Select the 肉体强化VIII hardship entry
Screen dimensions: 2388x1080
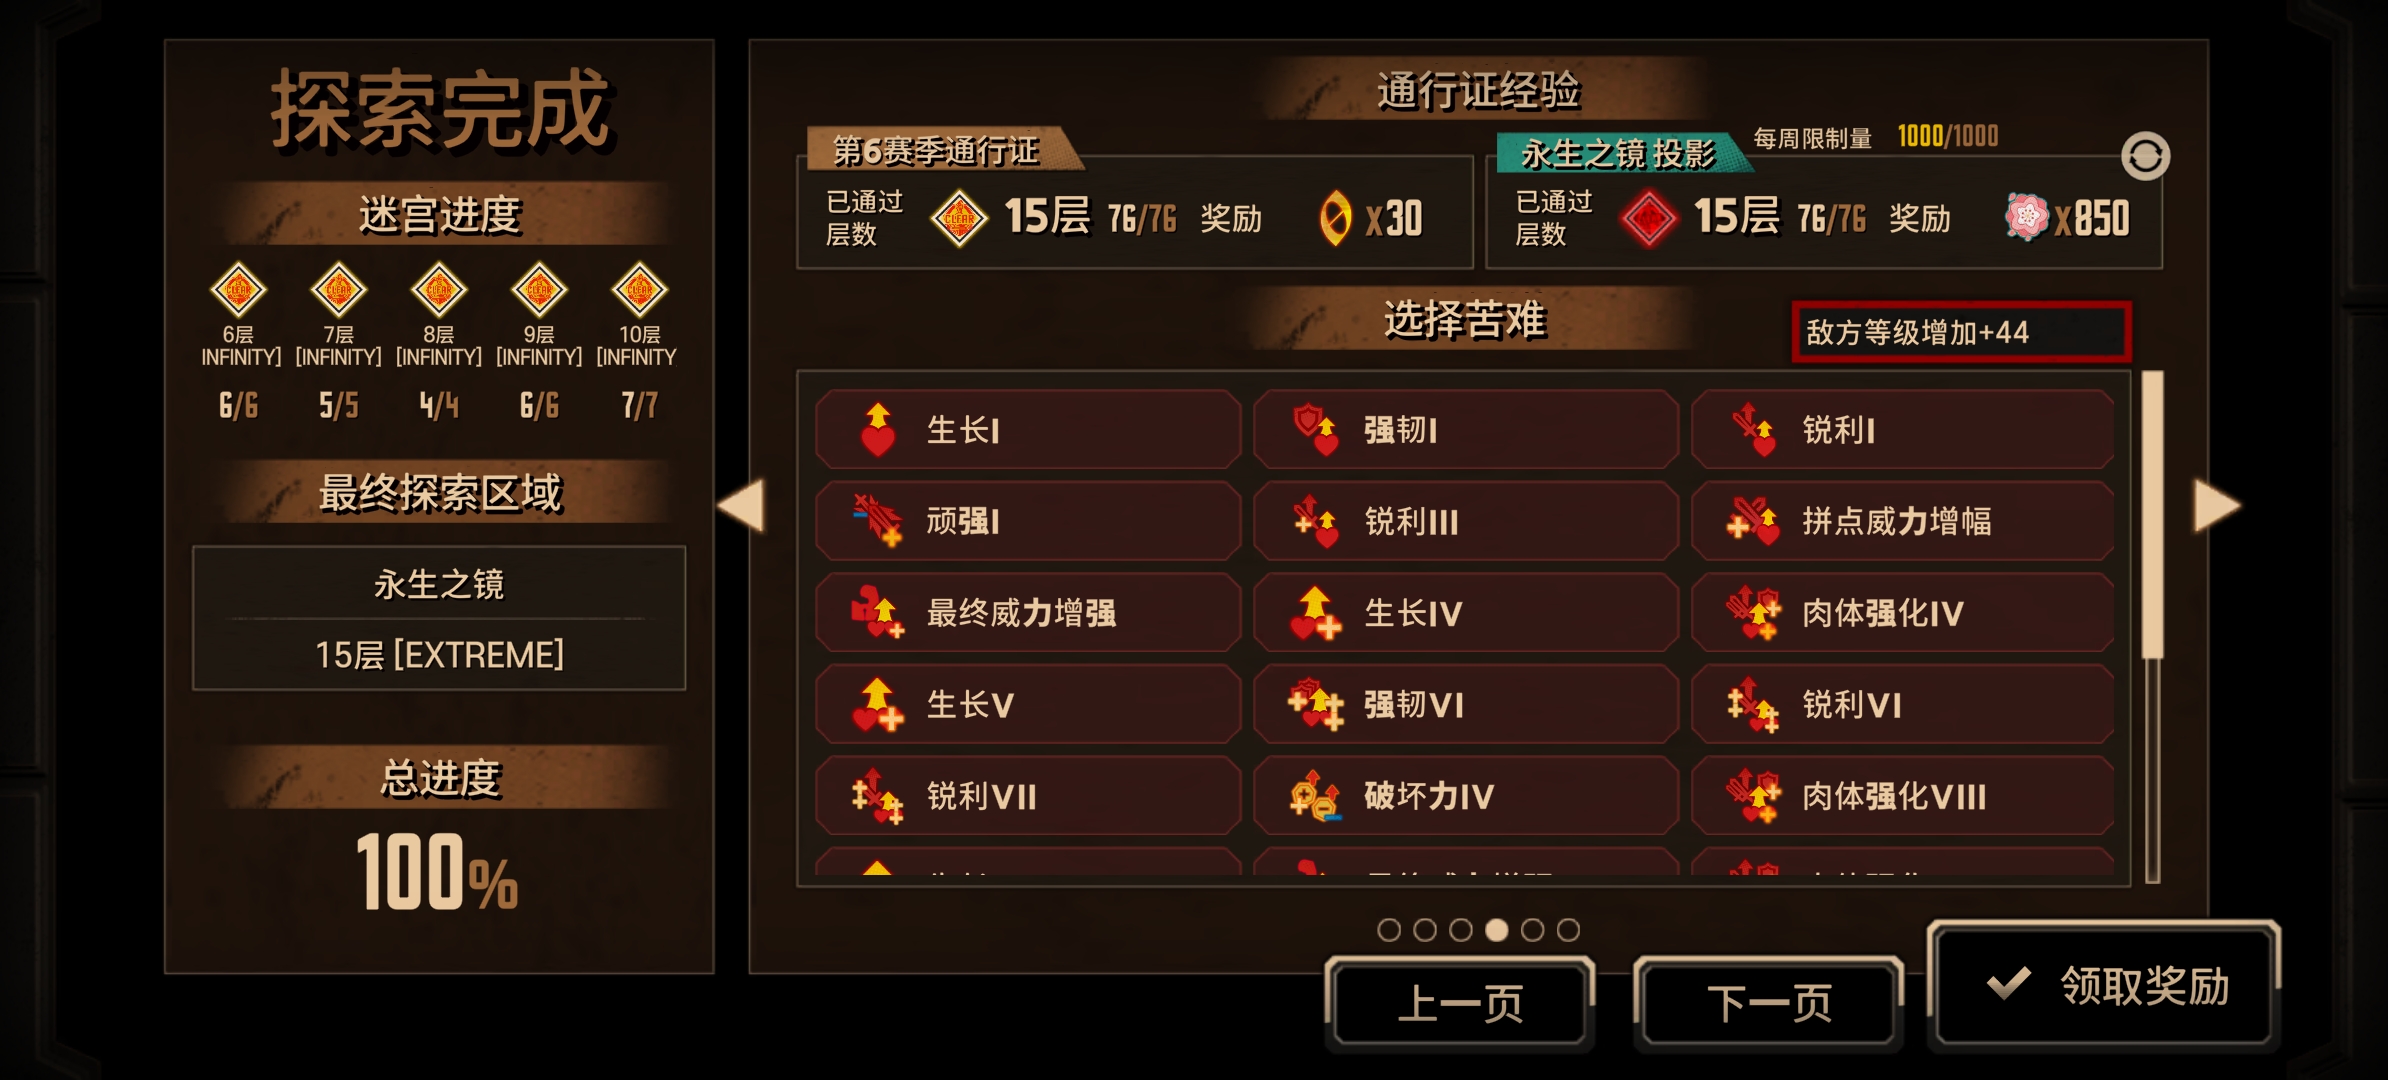point(1902,796)
